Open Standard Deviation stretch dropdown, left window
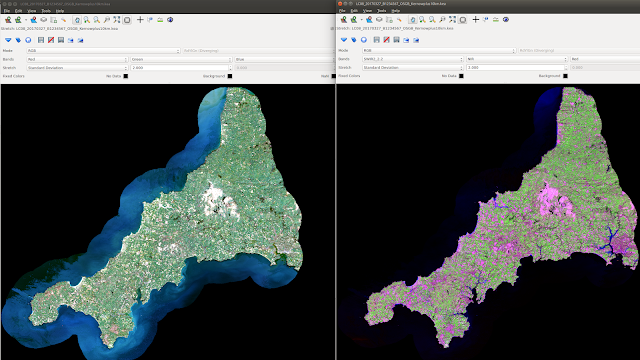The image size is (640, 360). [77, 68]
